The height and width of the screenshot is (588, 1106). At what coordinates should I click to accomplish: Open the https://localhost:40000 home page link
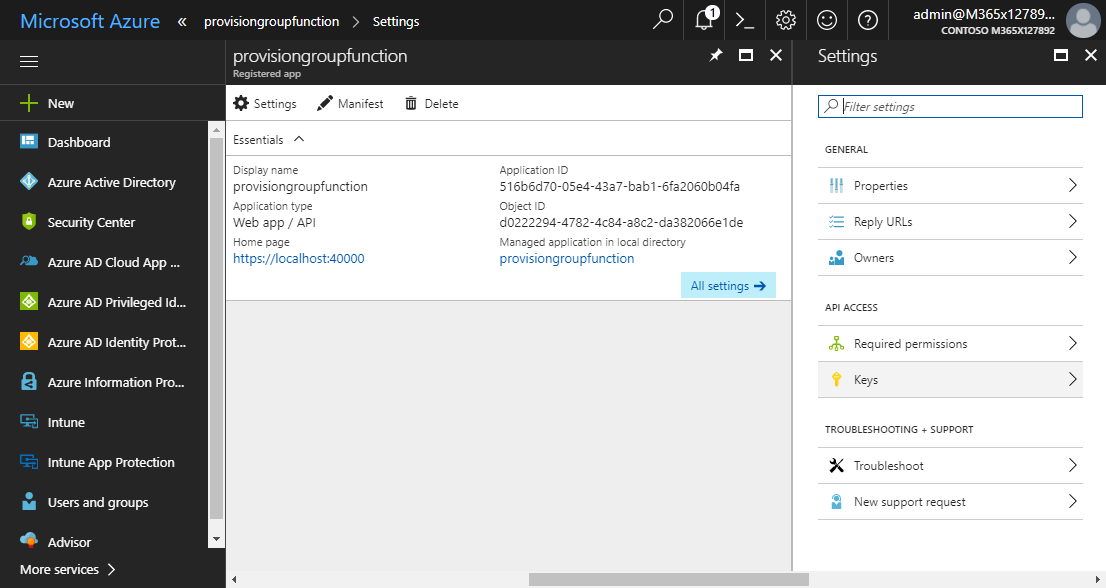(x=299, y=259)
